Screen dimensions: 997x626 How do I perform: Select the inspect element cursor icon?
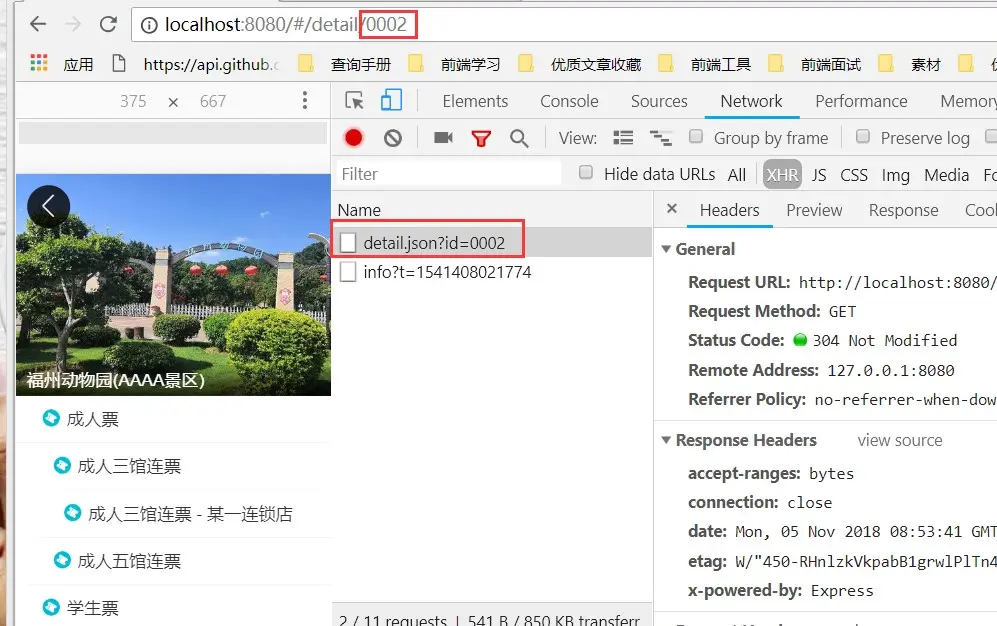(x=354, y=101)
